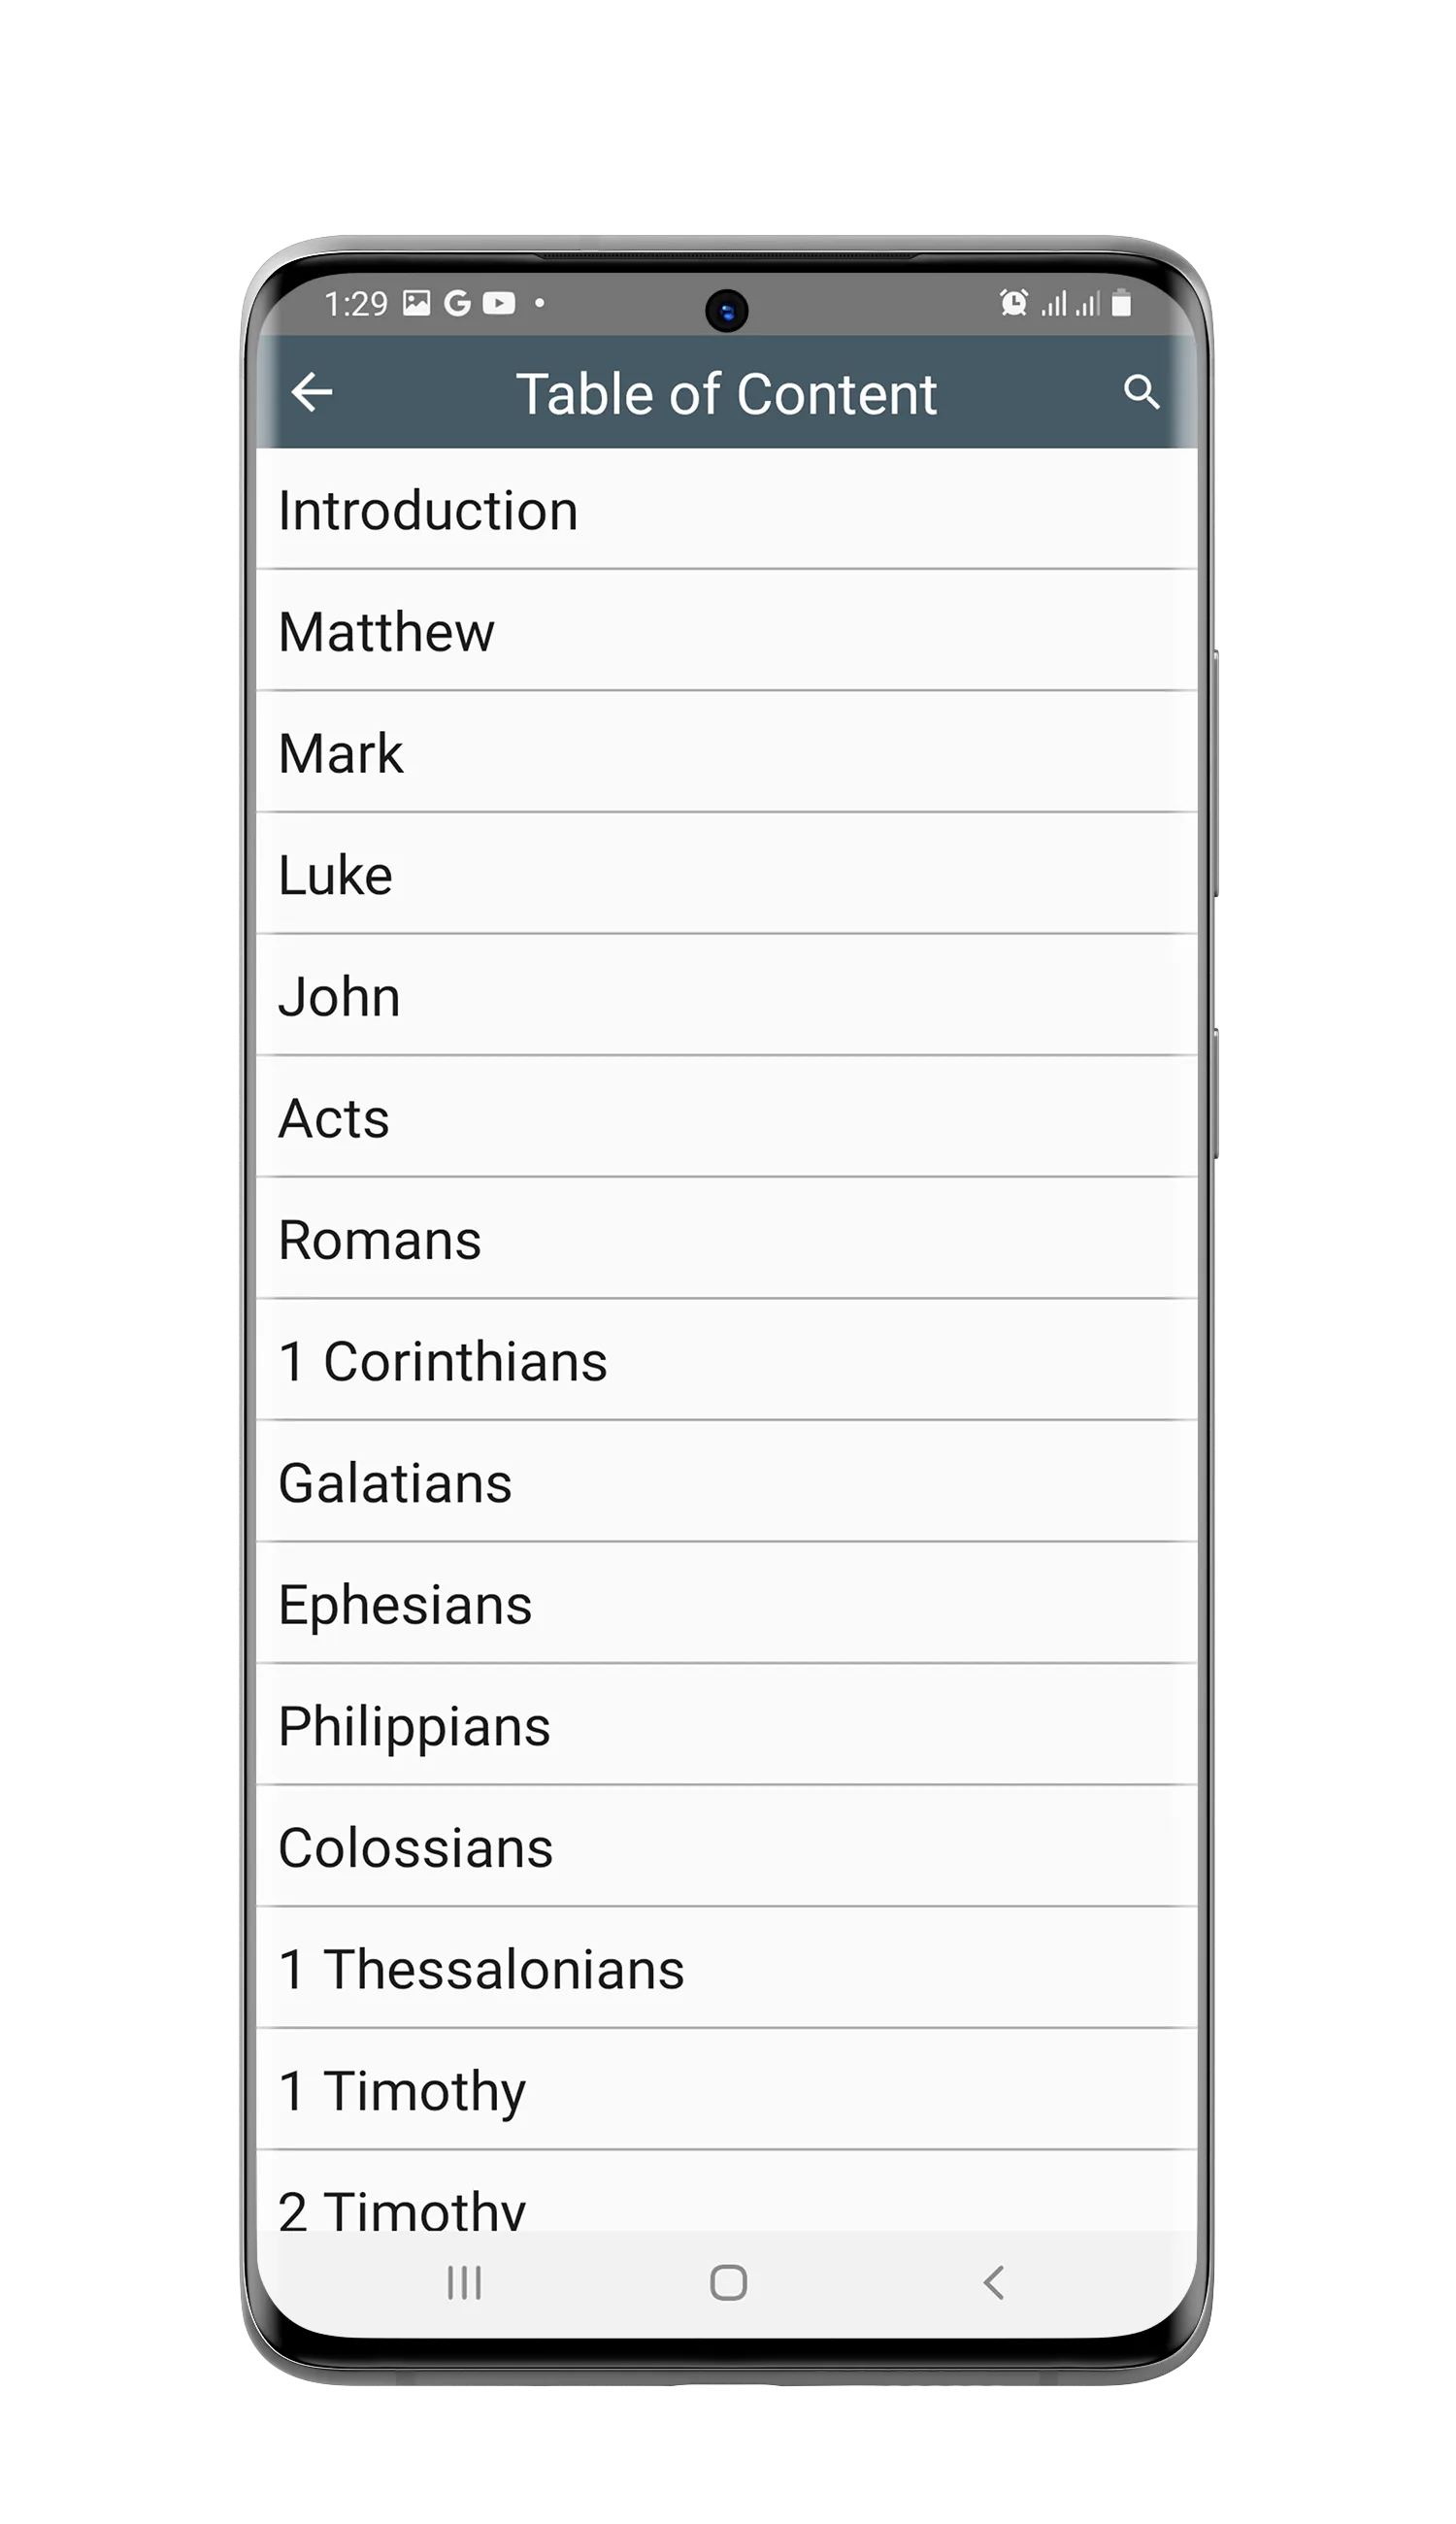Tap the battery indicator icon

point(1122,303)
